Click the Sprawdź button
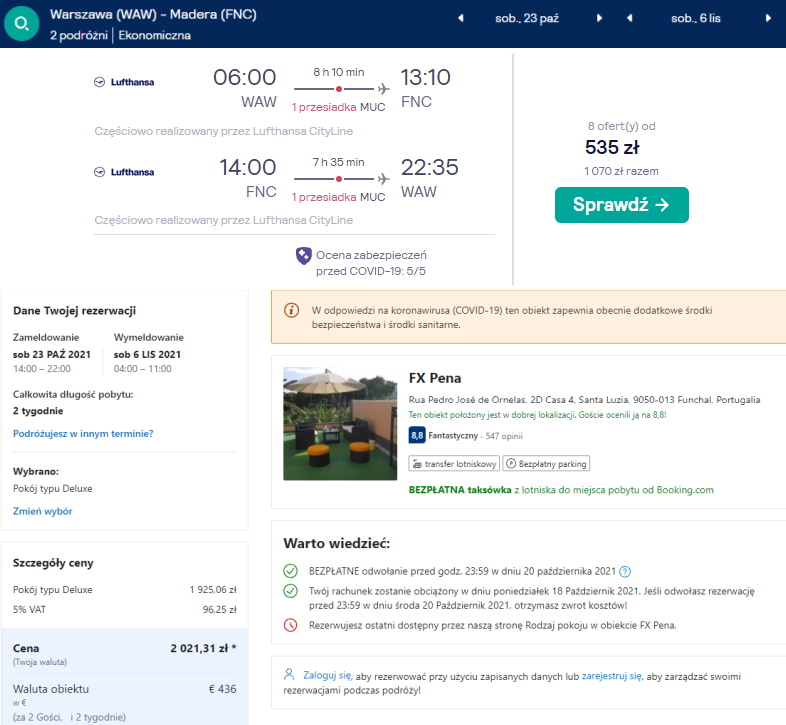 (x=622, y=205)
